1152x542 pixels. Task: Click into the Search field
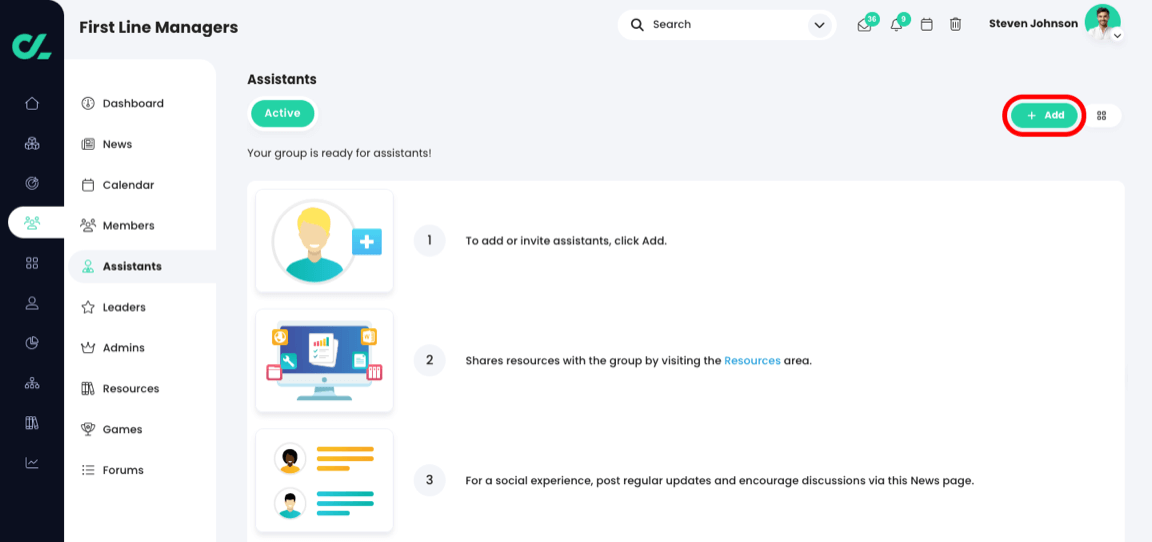727,25
